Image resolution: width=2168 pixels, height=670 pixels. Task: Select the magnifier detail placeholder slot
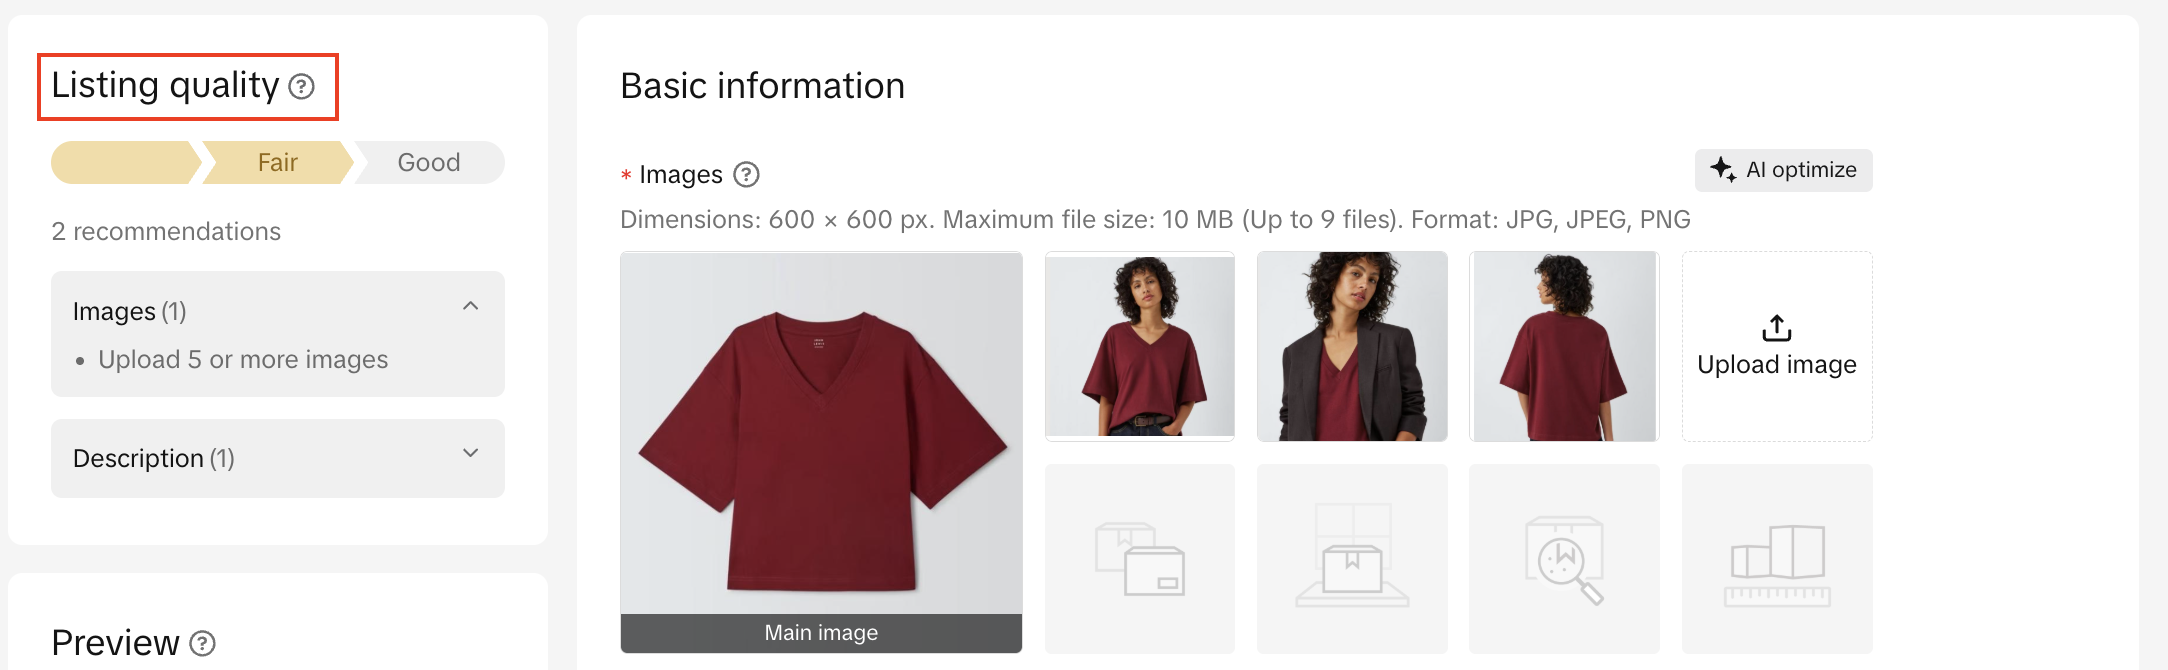tap(1563, 558)
